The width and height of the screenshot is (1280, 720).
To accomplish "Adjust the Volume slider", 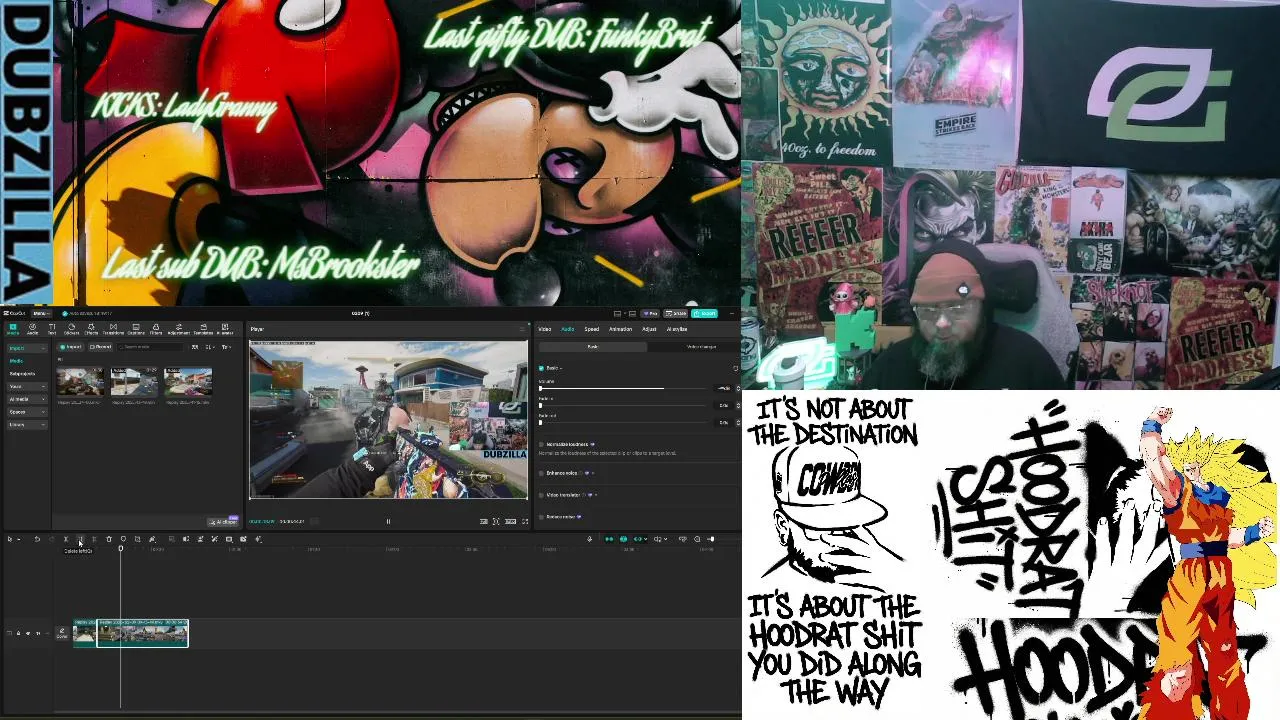I will click(x=623, y=388).
